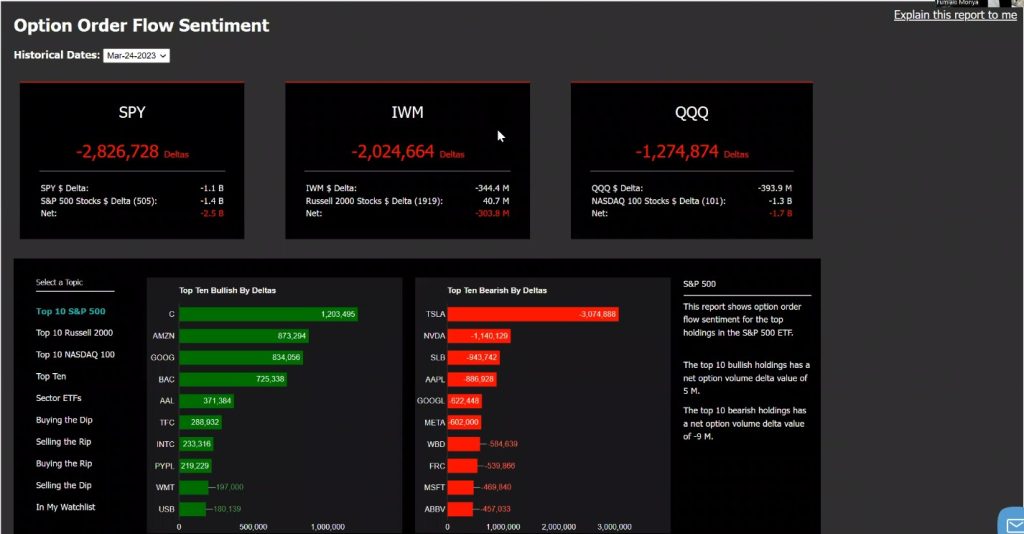Click the GOOGL bearish bar -622,448
This screenshot has width=1024, height=534.
pos(464,401)
